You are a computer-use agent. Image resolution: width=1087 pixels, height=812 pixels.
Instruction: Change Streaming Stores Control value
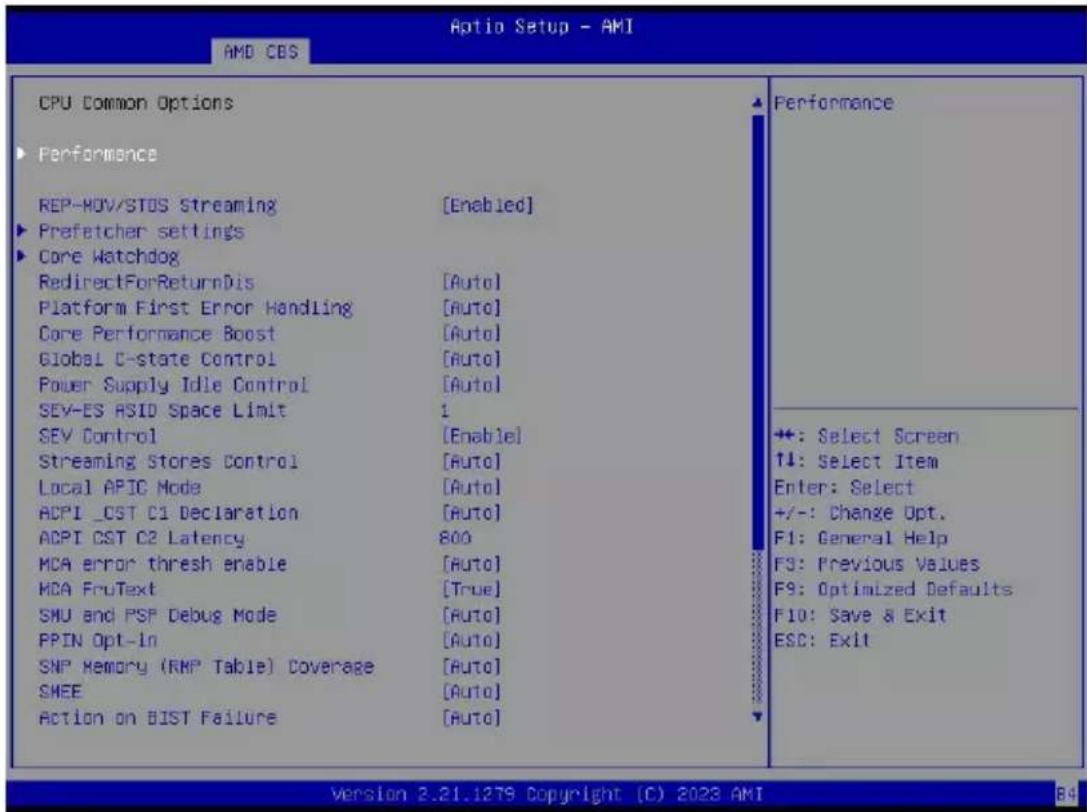[x=471, y=462]
